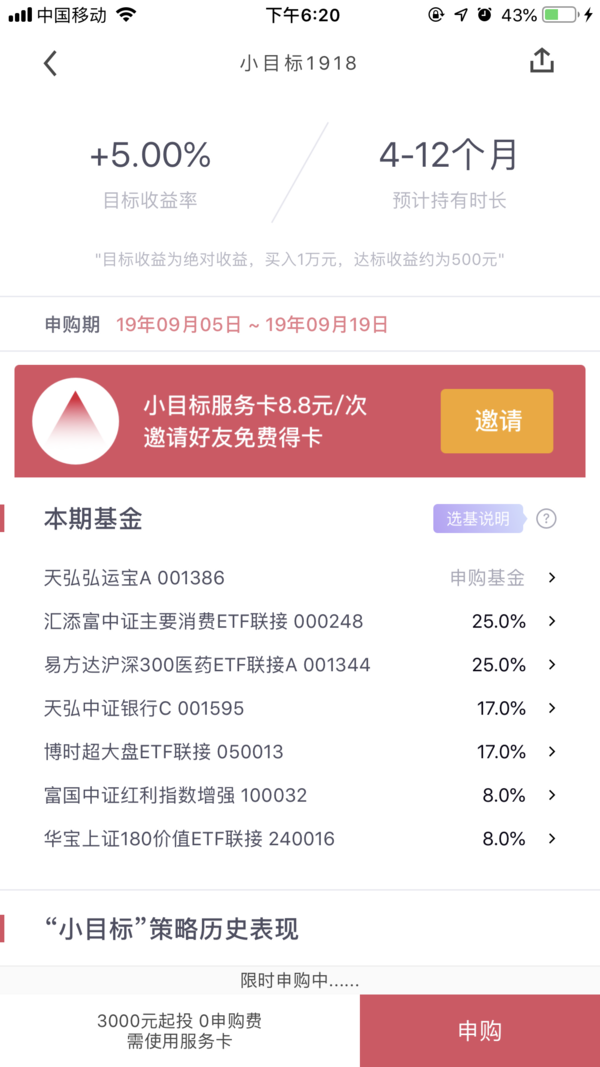Tap the alarm clock status icon
The width and height of the screenshot is (600, 1067).
pyautogui.click(x=484, y=15)
